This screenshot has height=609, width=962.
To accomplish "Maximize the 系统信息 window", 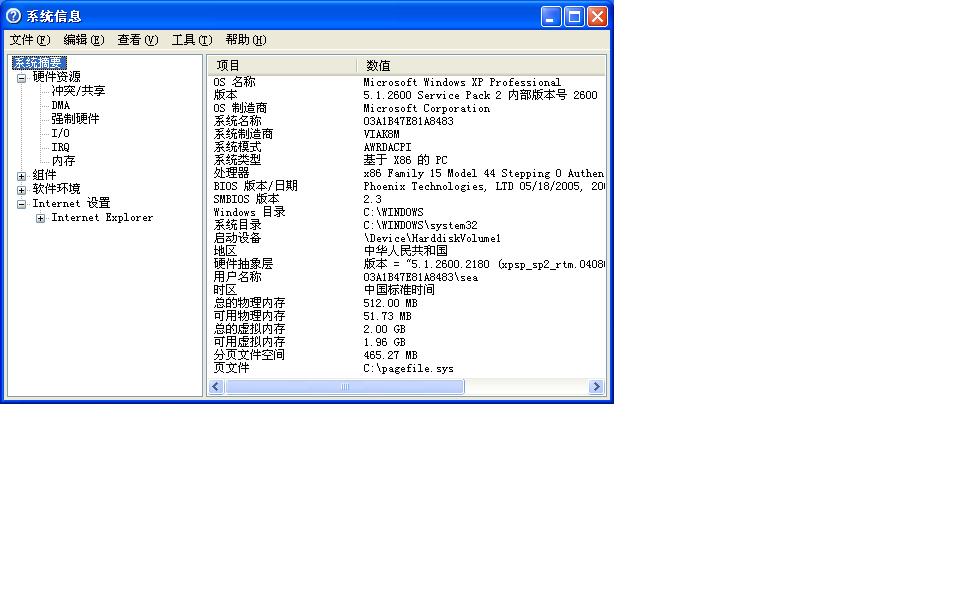I will click(574, 17).
